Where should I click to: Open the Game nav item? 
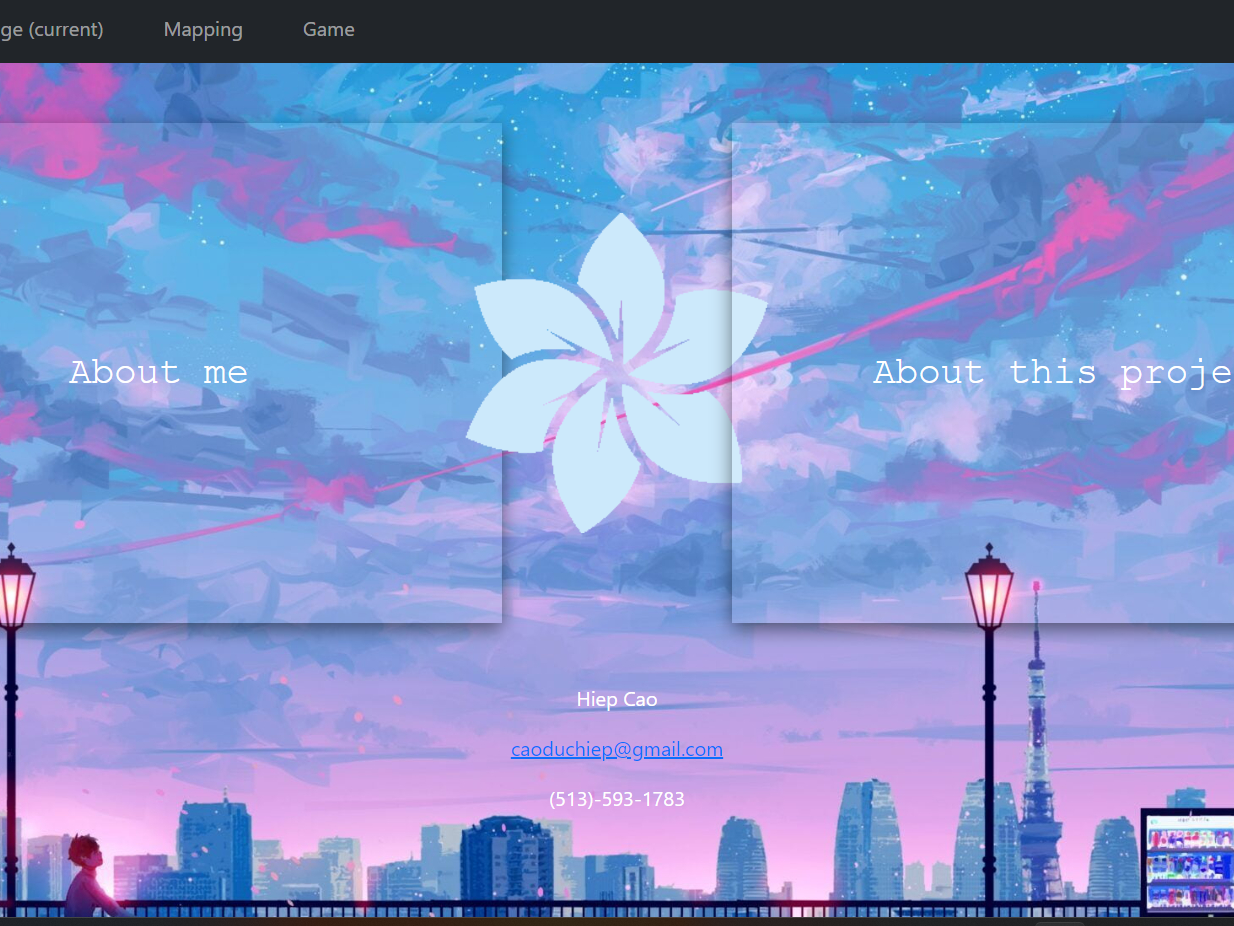point(329,30)
